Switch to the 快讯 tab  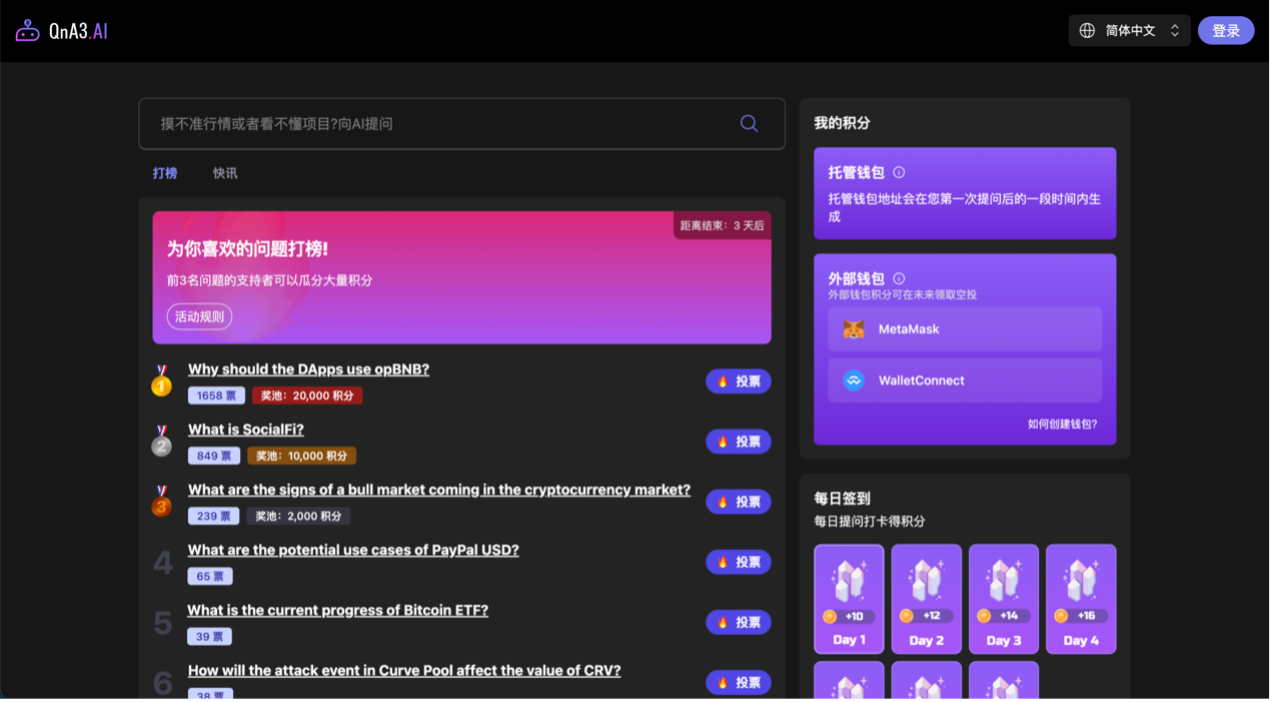tap(225, 173)
